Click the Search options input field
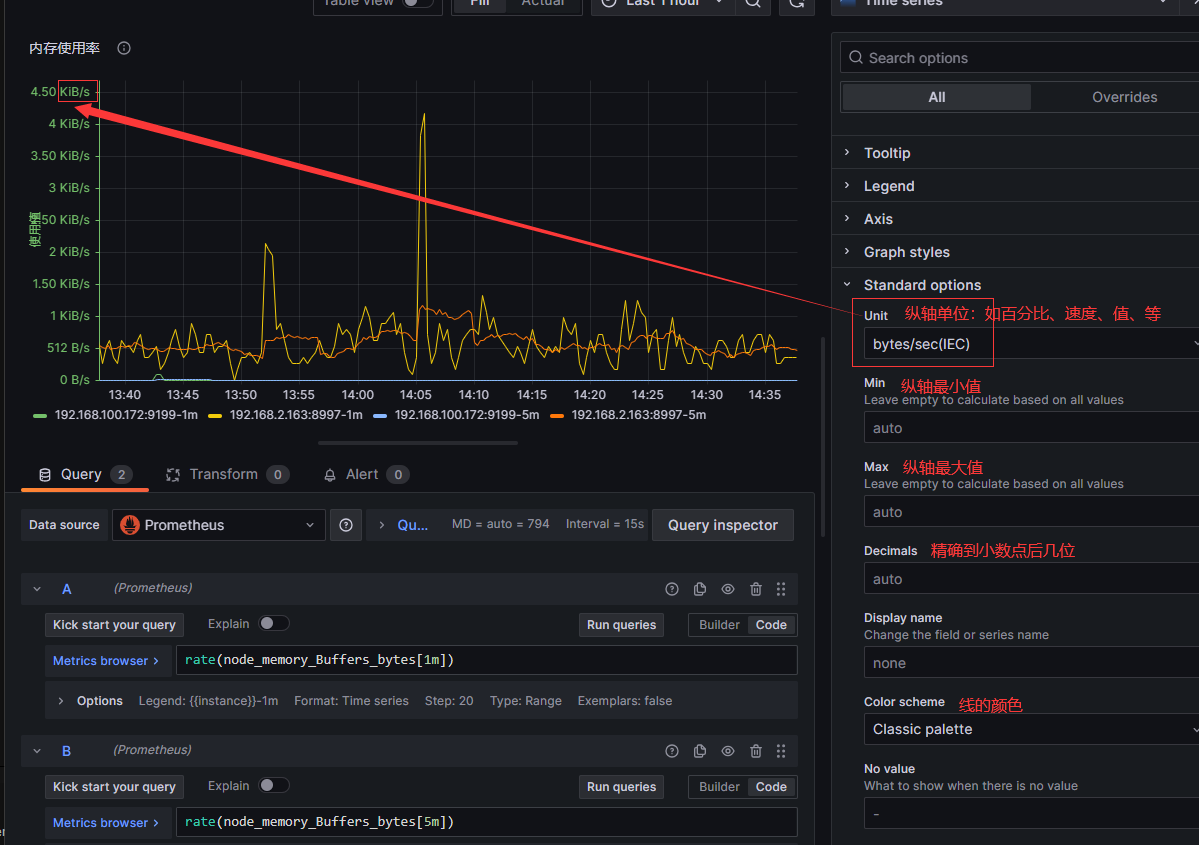This screenshot has width=1199, height=845. click(1020, 58)
